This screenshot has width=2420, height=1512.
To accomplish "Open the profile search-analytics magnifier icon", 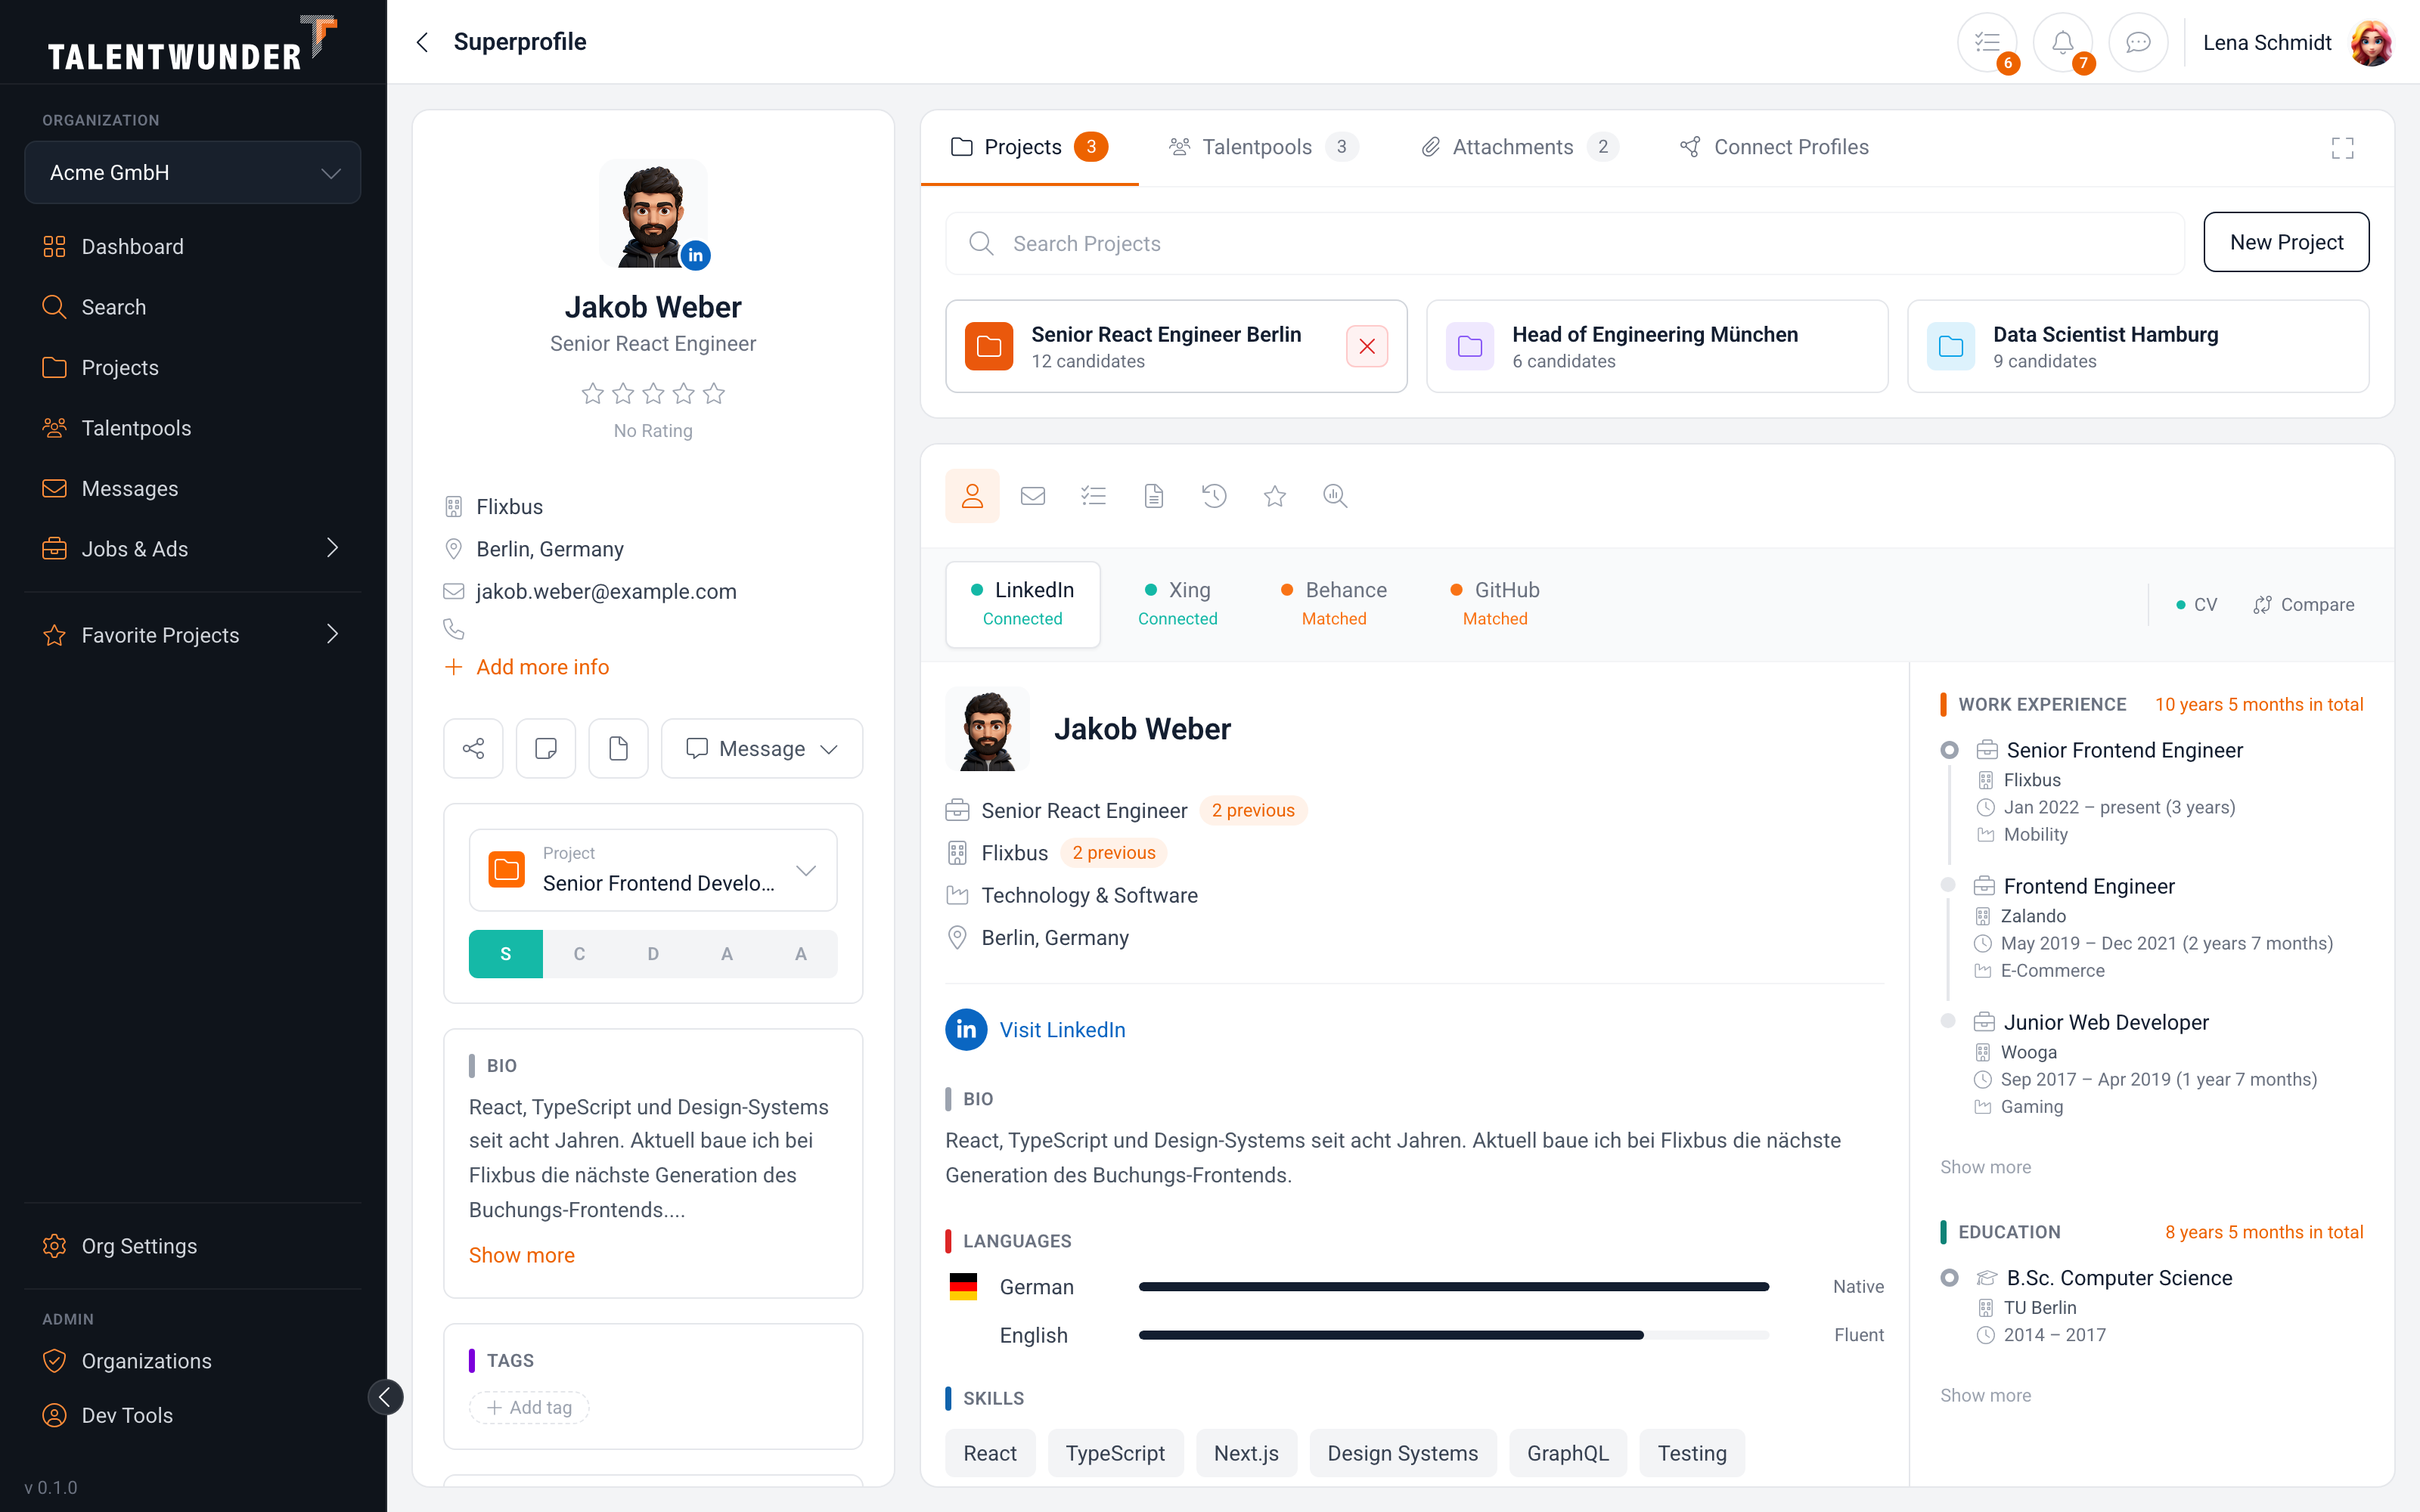I will click(x=1335, y=496).
